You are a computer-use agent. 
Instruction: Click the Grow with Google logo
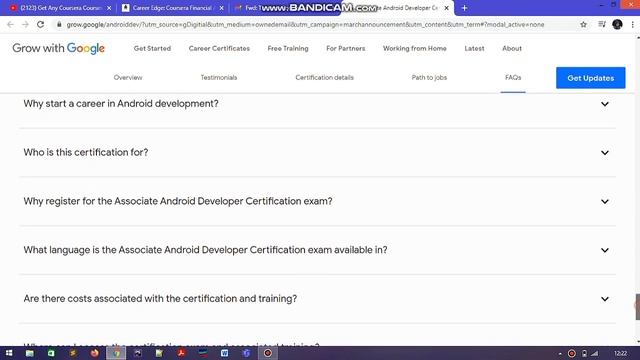pos(58,48)
